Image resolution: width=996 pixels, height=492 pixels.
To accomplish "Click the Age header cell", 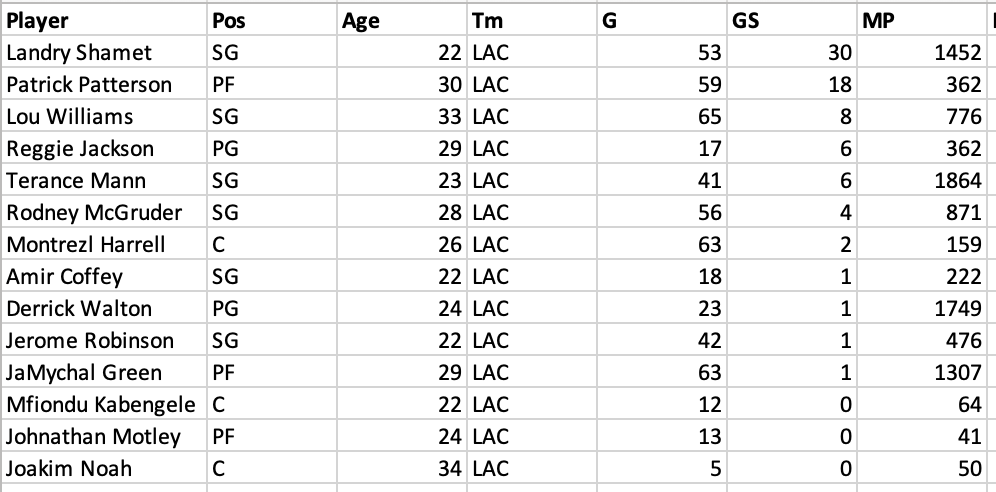I will tap(401, 20).
